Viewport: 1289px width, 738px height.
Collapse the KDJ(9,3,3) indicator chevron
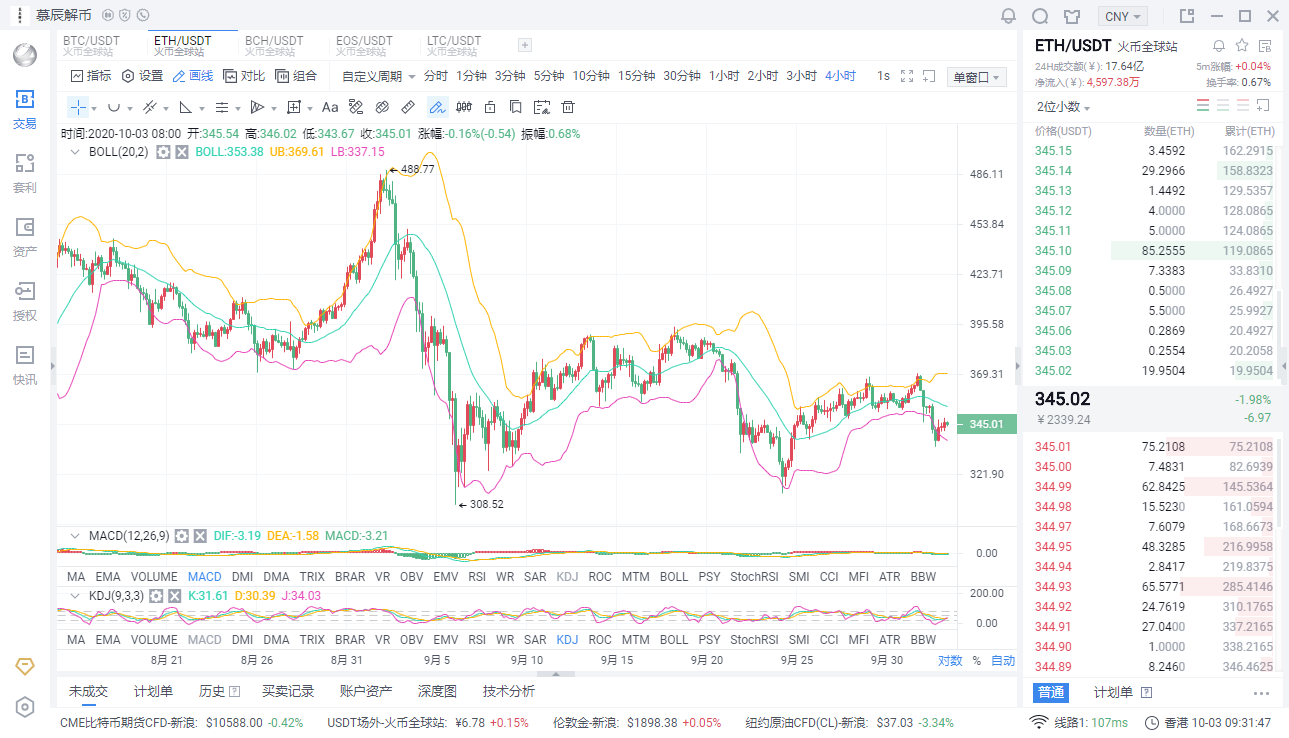click(x=74, y=596)
